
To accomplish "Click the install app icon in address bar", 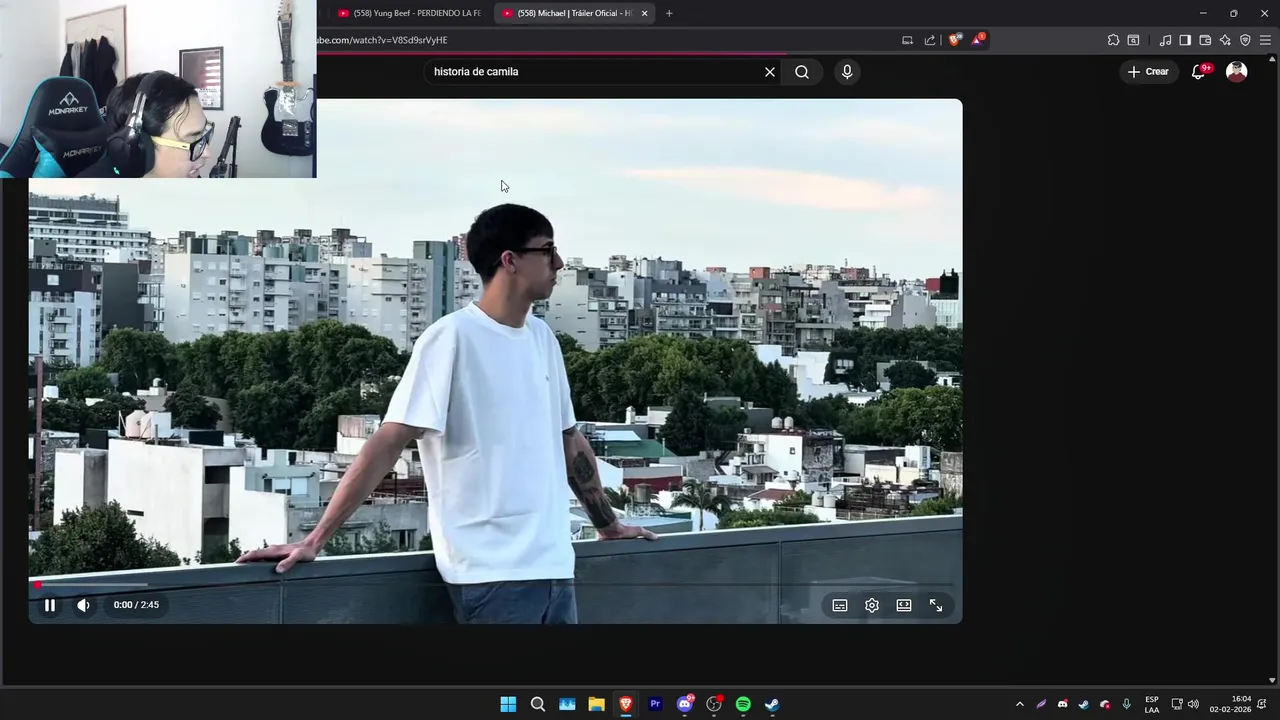I will pos(907,40).
